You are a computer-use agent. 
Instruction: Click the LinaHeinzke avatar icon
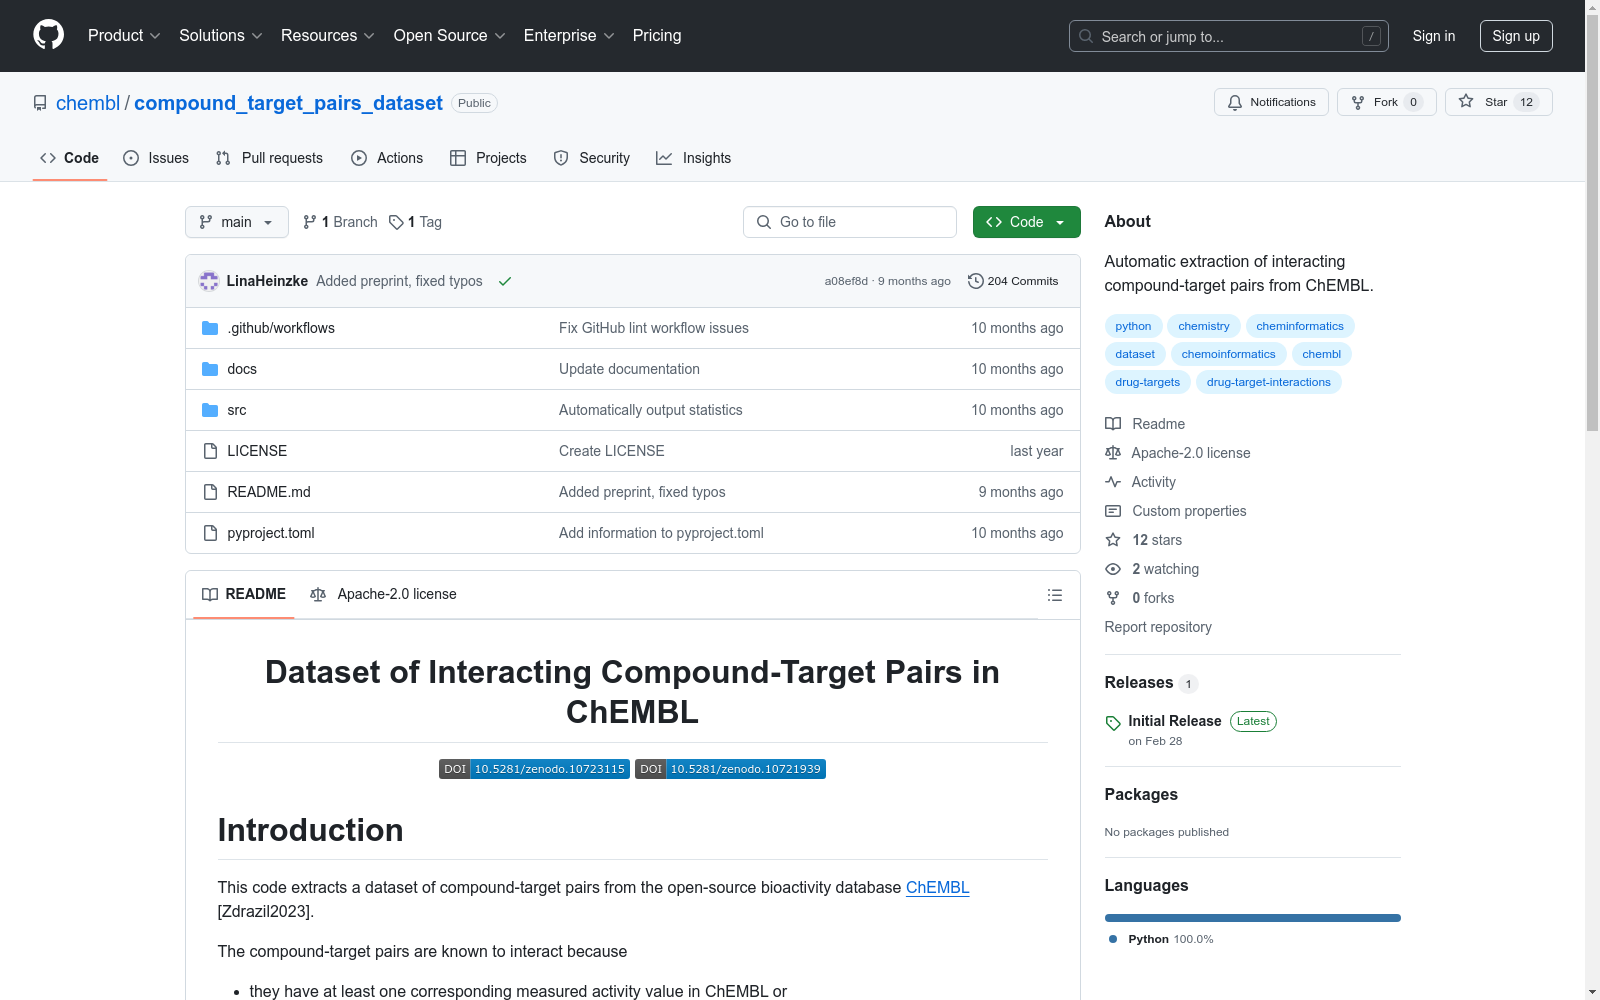point(209,281)
